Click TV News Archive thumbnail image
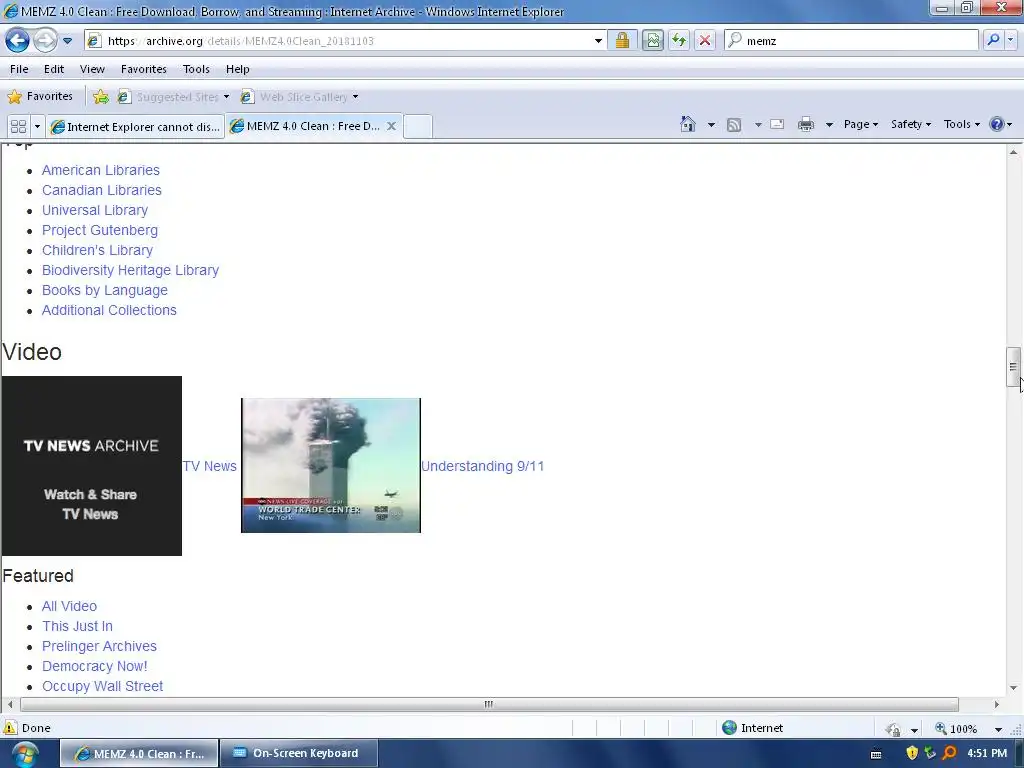Viewport: 1024px width, 768px height. click(91, 466)
